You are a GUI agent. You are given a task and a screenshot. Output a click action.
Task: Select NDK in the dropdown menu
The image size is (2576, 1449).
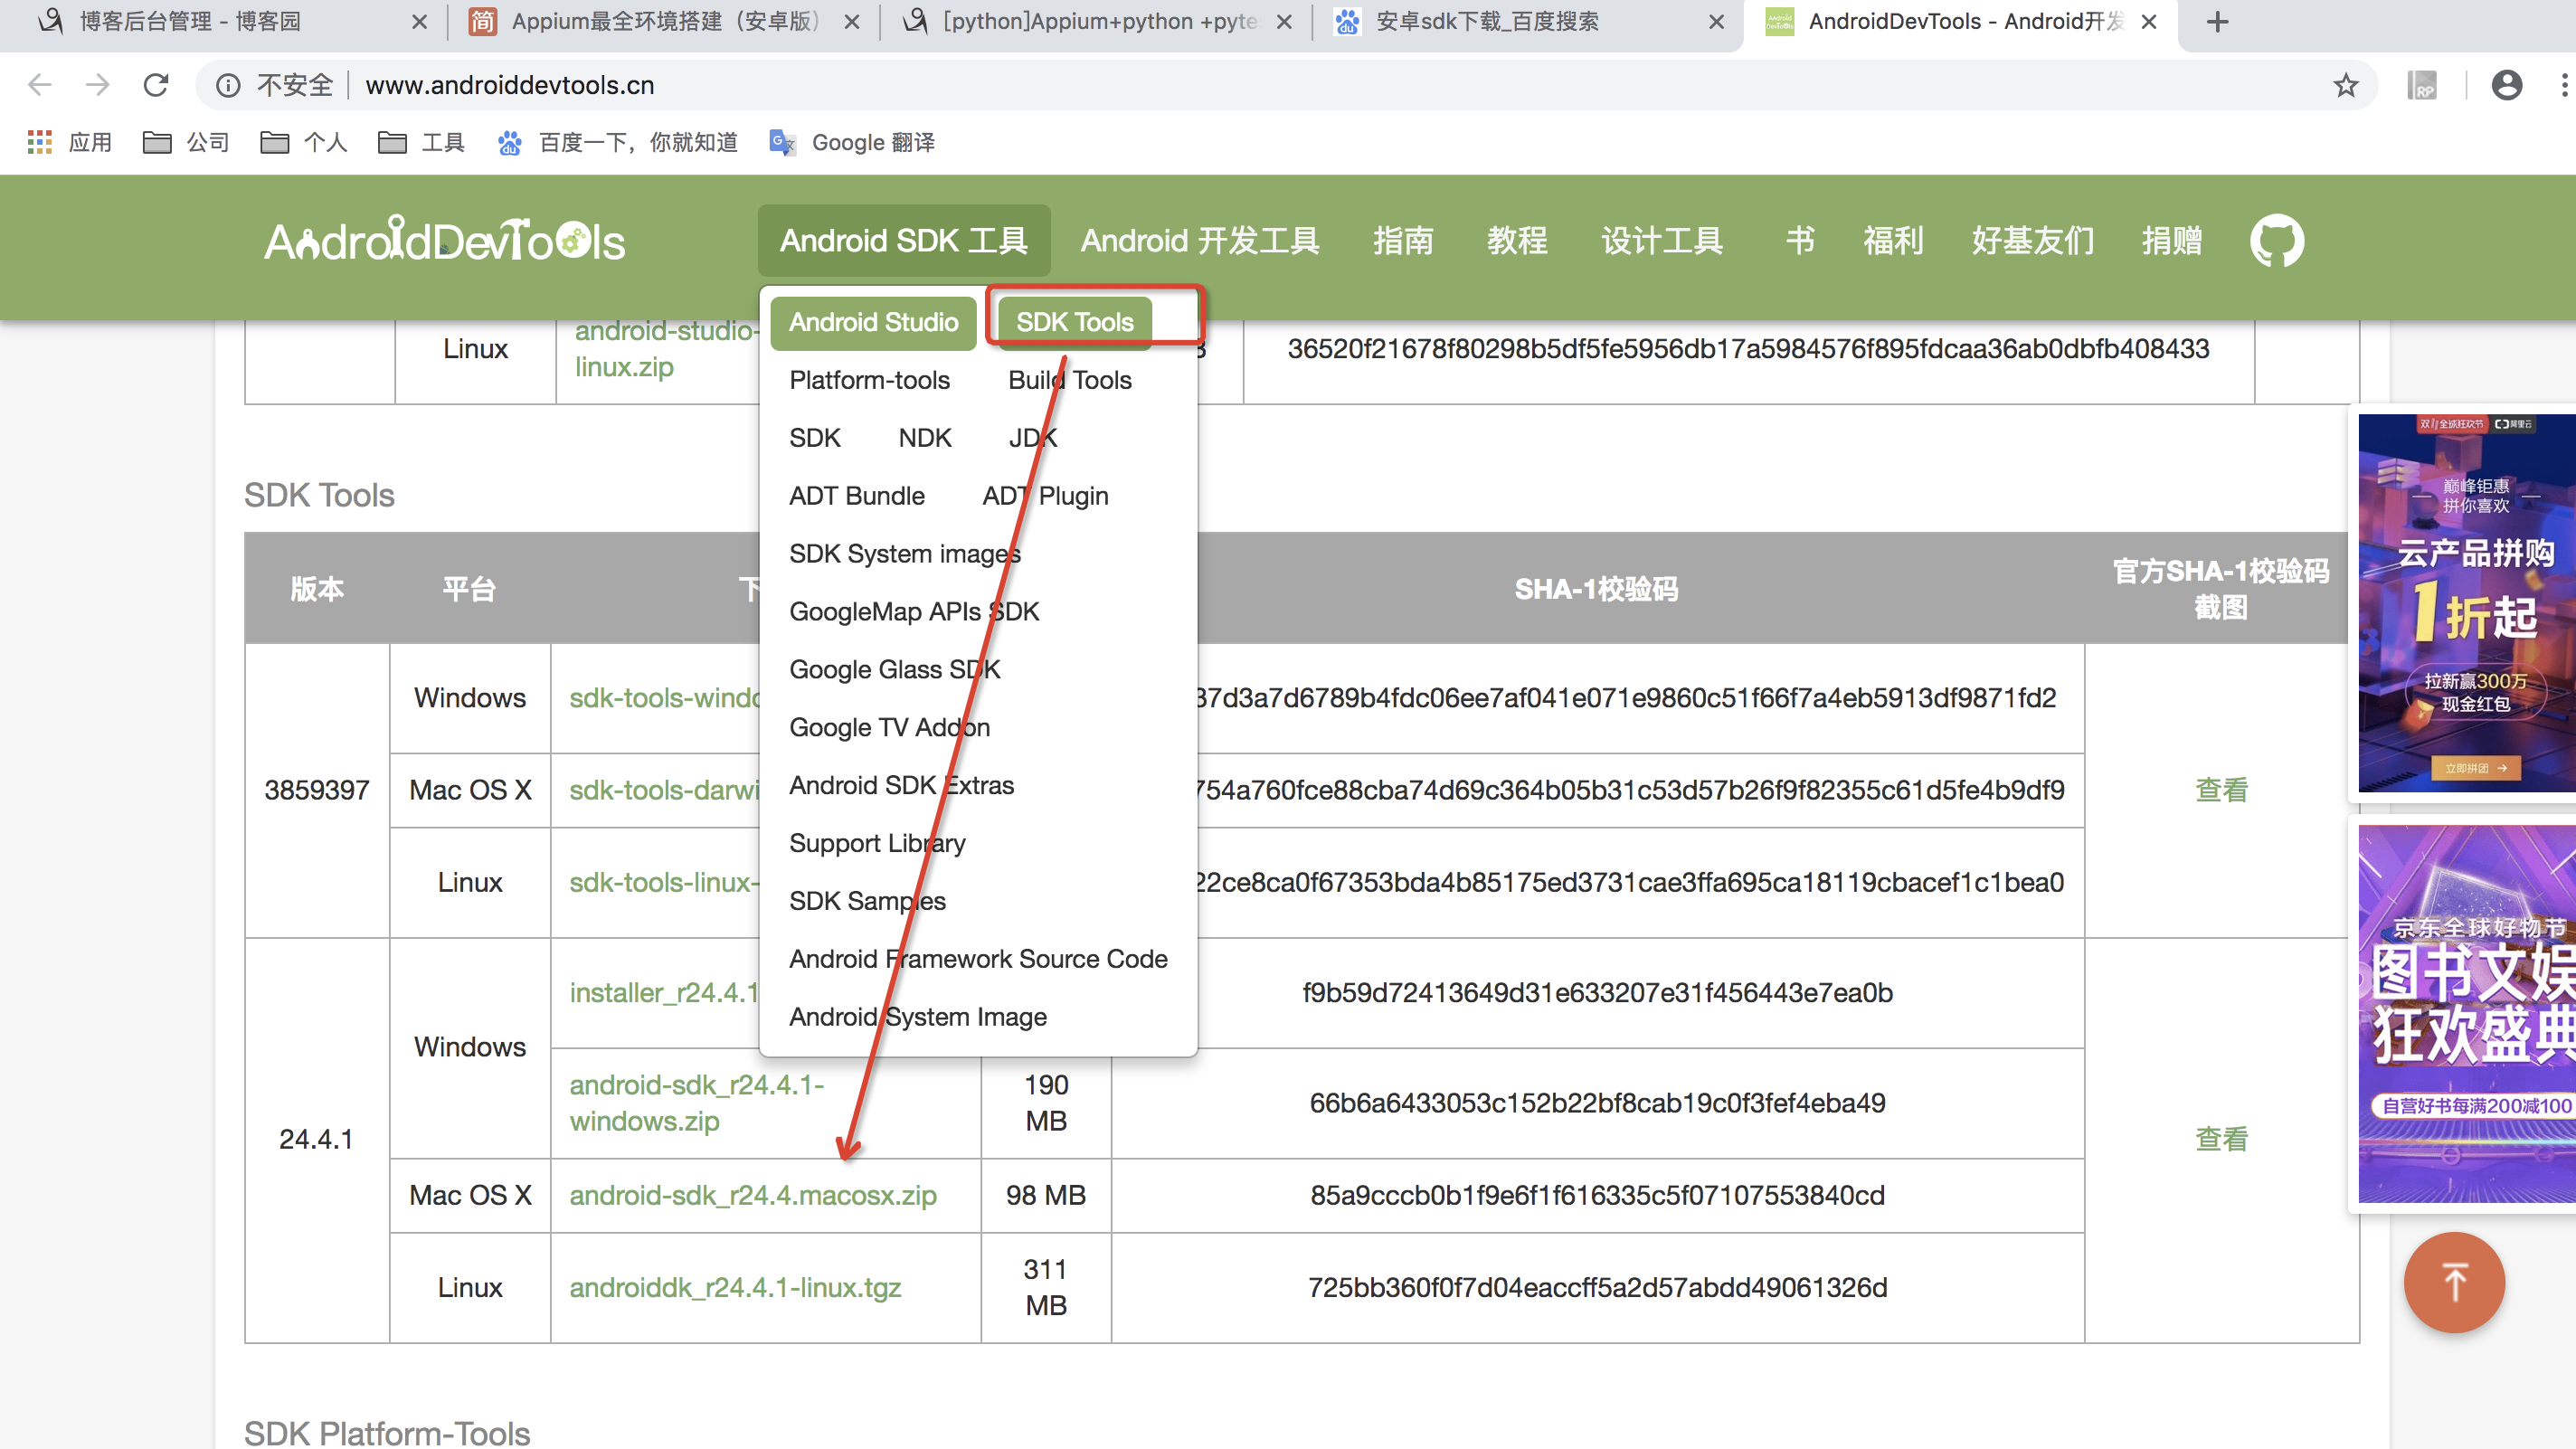point(925,438)
